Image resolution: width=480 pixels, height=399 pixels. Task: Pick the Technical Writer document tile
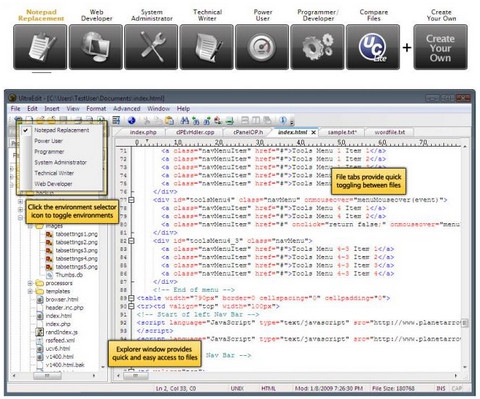207,47
